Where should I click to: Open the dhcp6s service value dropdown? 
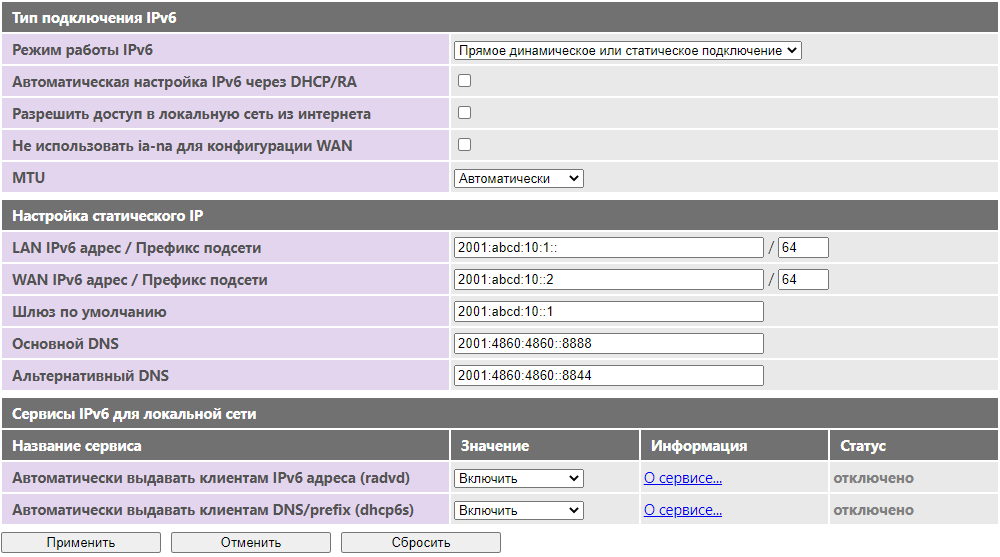[518, 510]
